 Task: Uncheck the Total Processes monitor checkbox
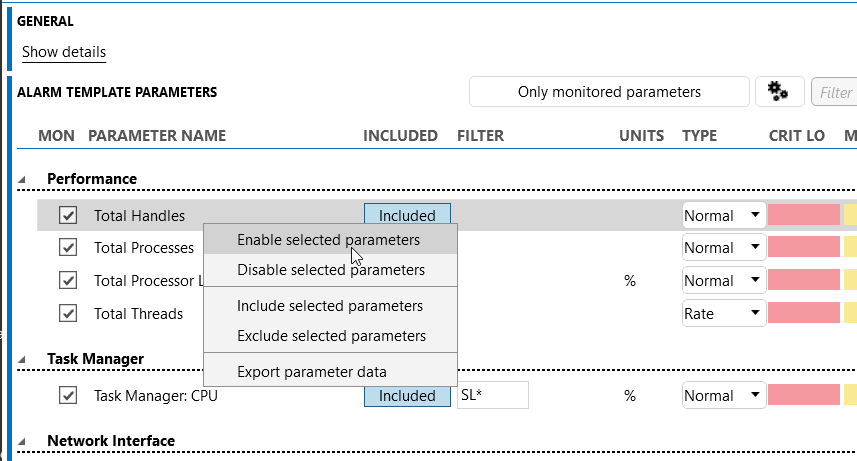coord(68,248)
